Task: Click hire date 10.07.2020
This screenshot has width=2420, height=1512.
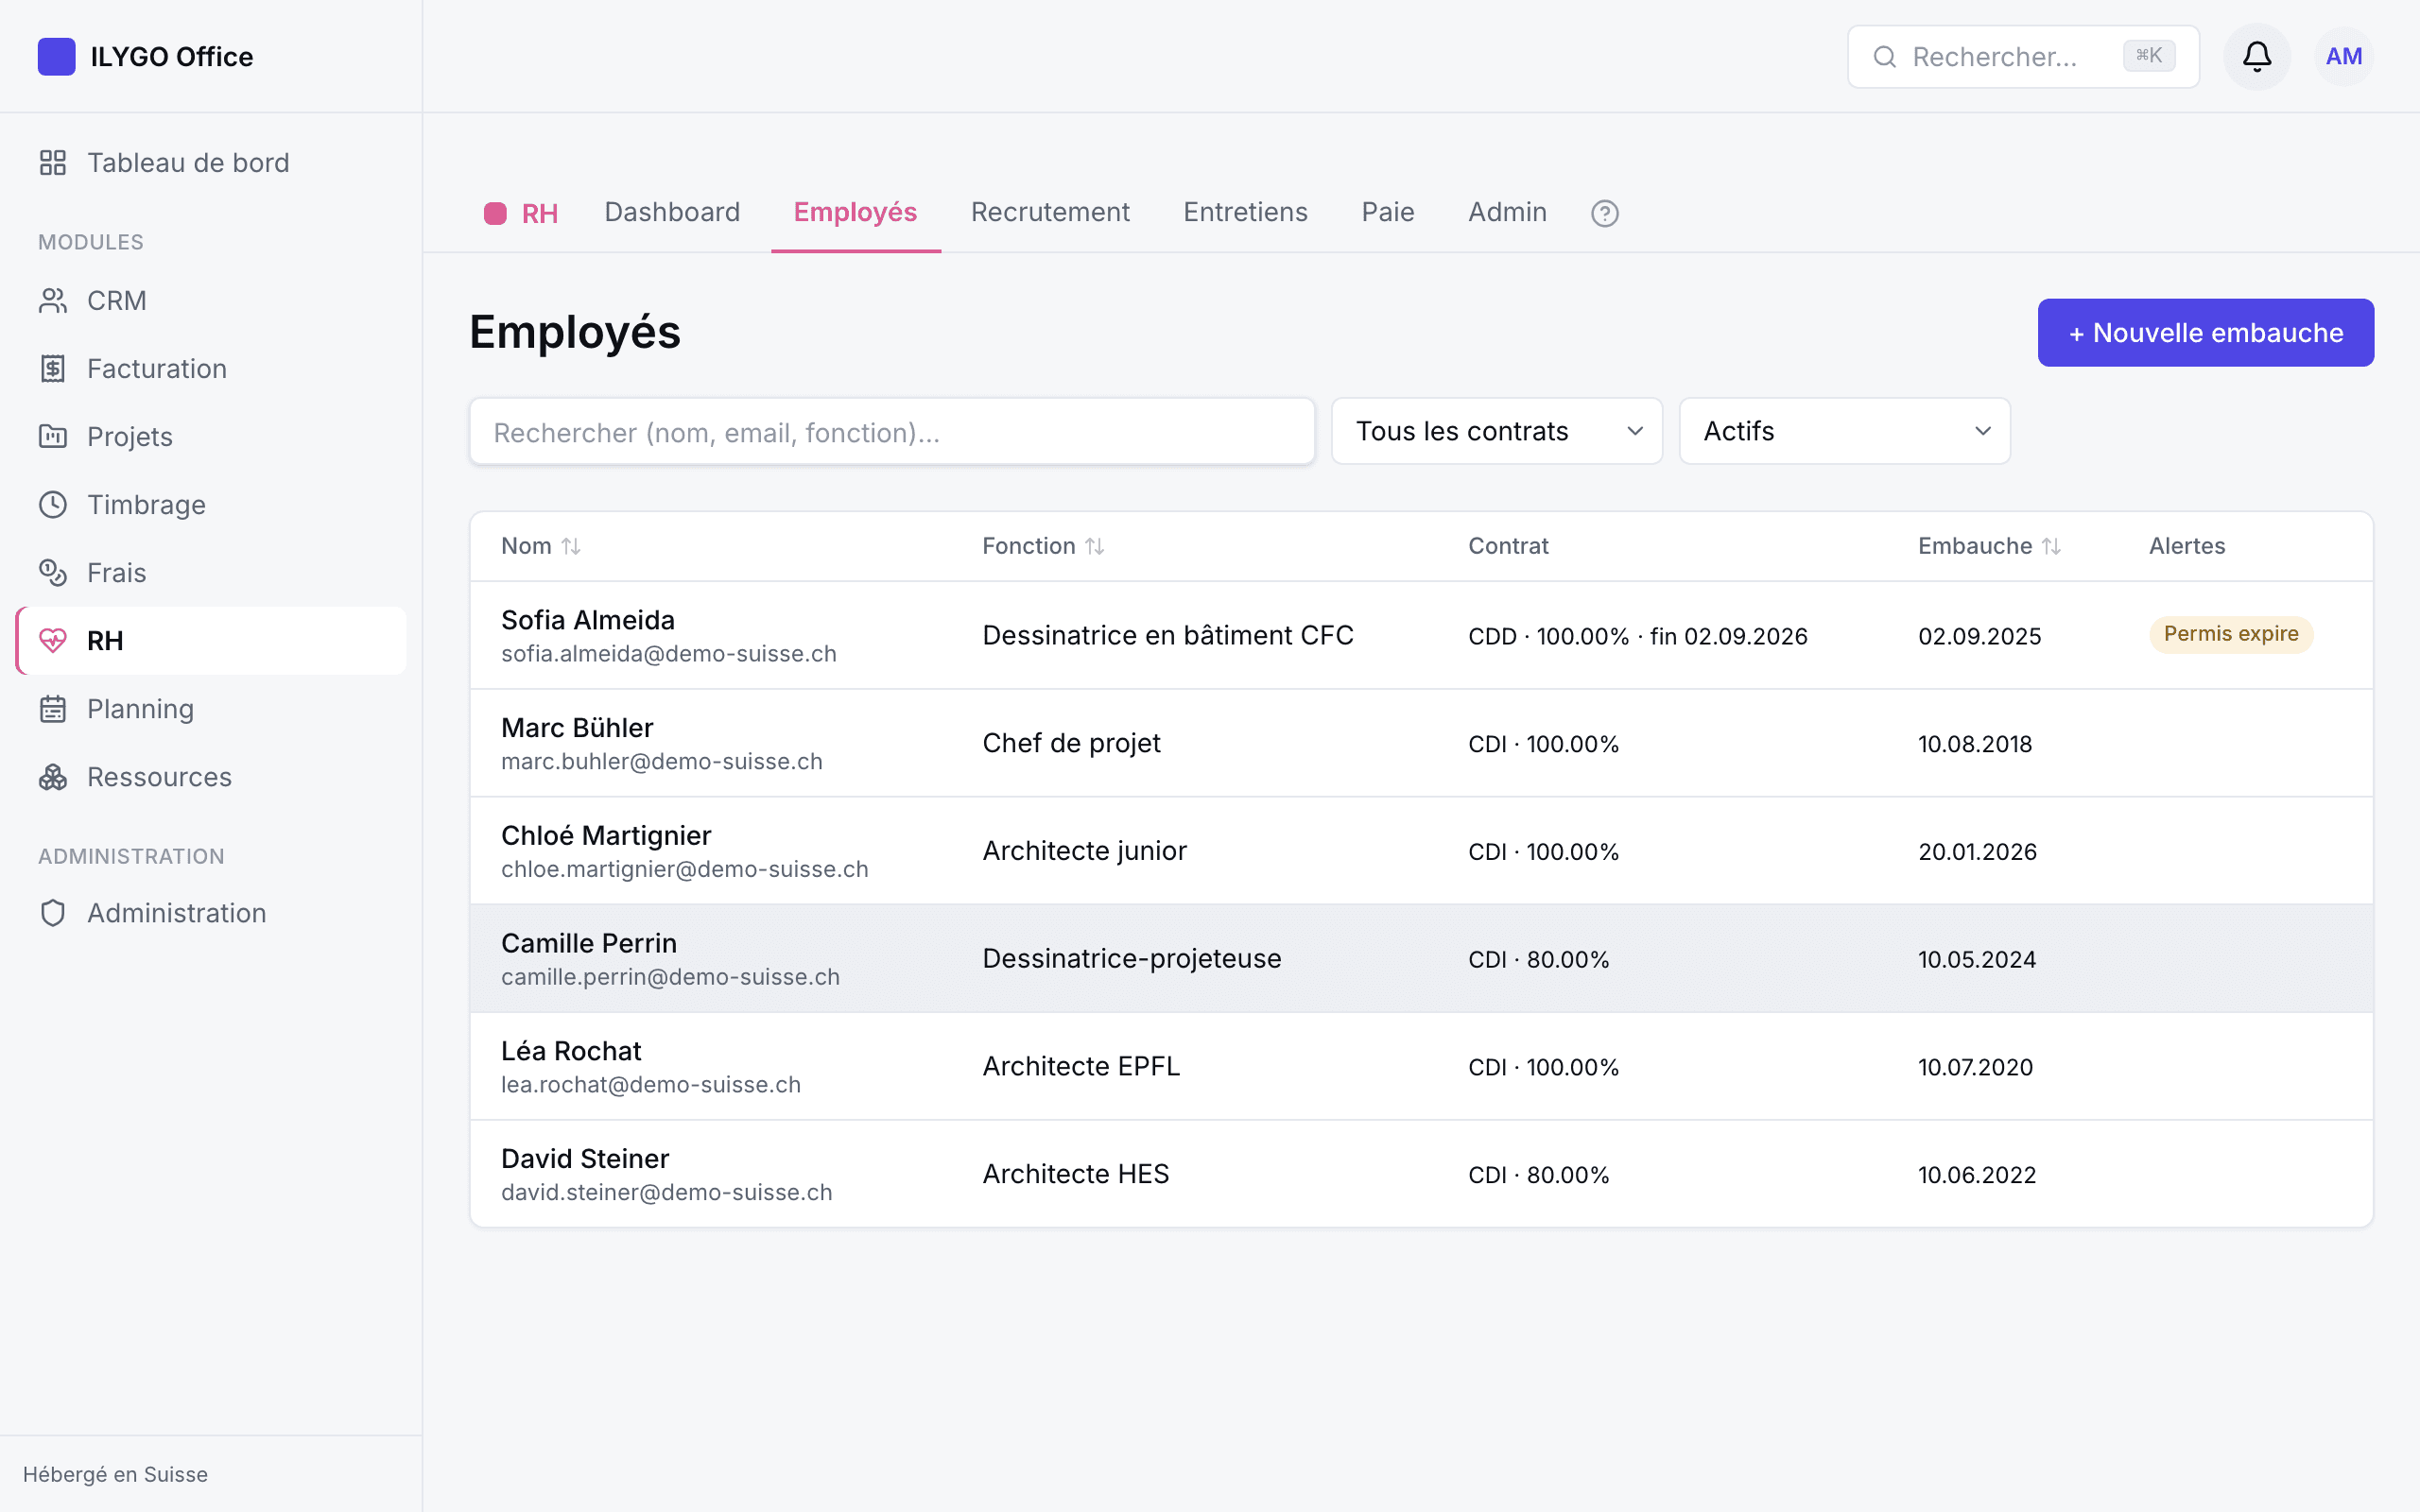Action: (1975, 1067)
